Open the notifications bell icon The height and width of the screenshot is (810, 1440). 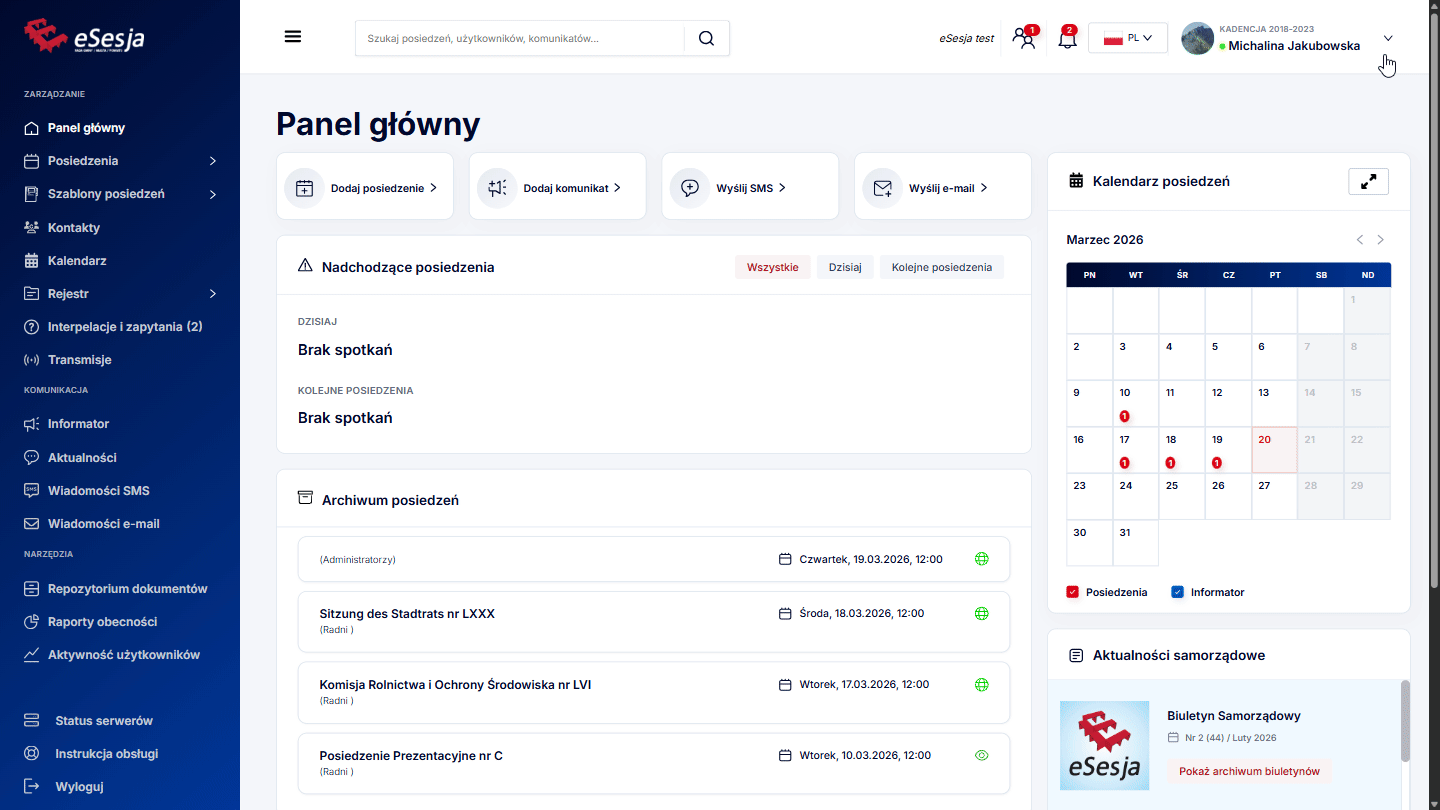point(1067,39)
